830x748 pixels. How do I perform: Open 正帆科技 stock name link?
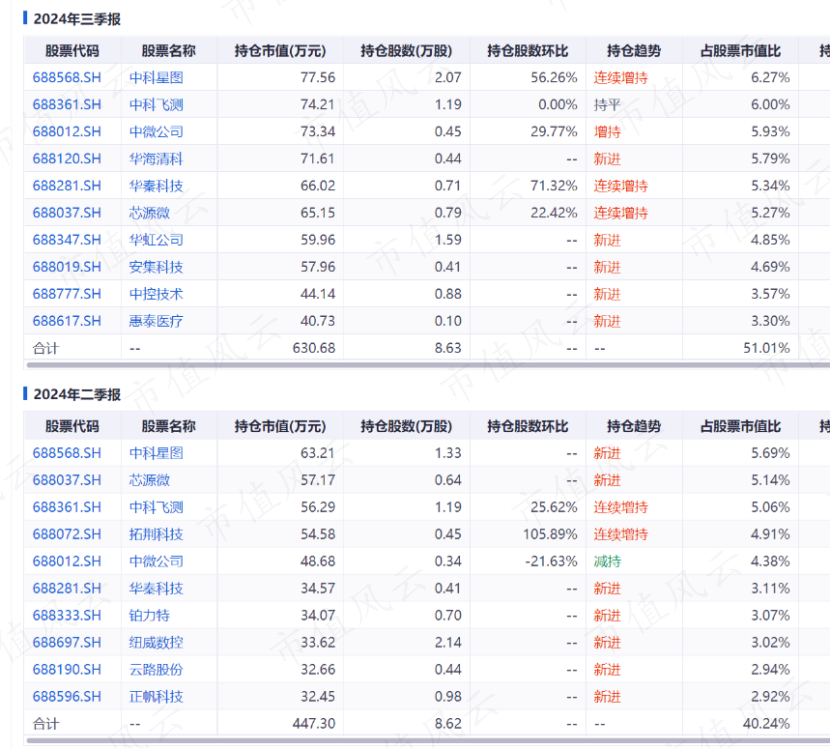156,696
